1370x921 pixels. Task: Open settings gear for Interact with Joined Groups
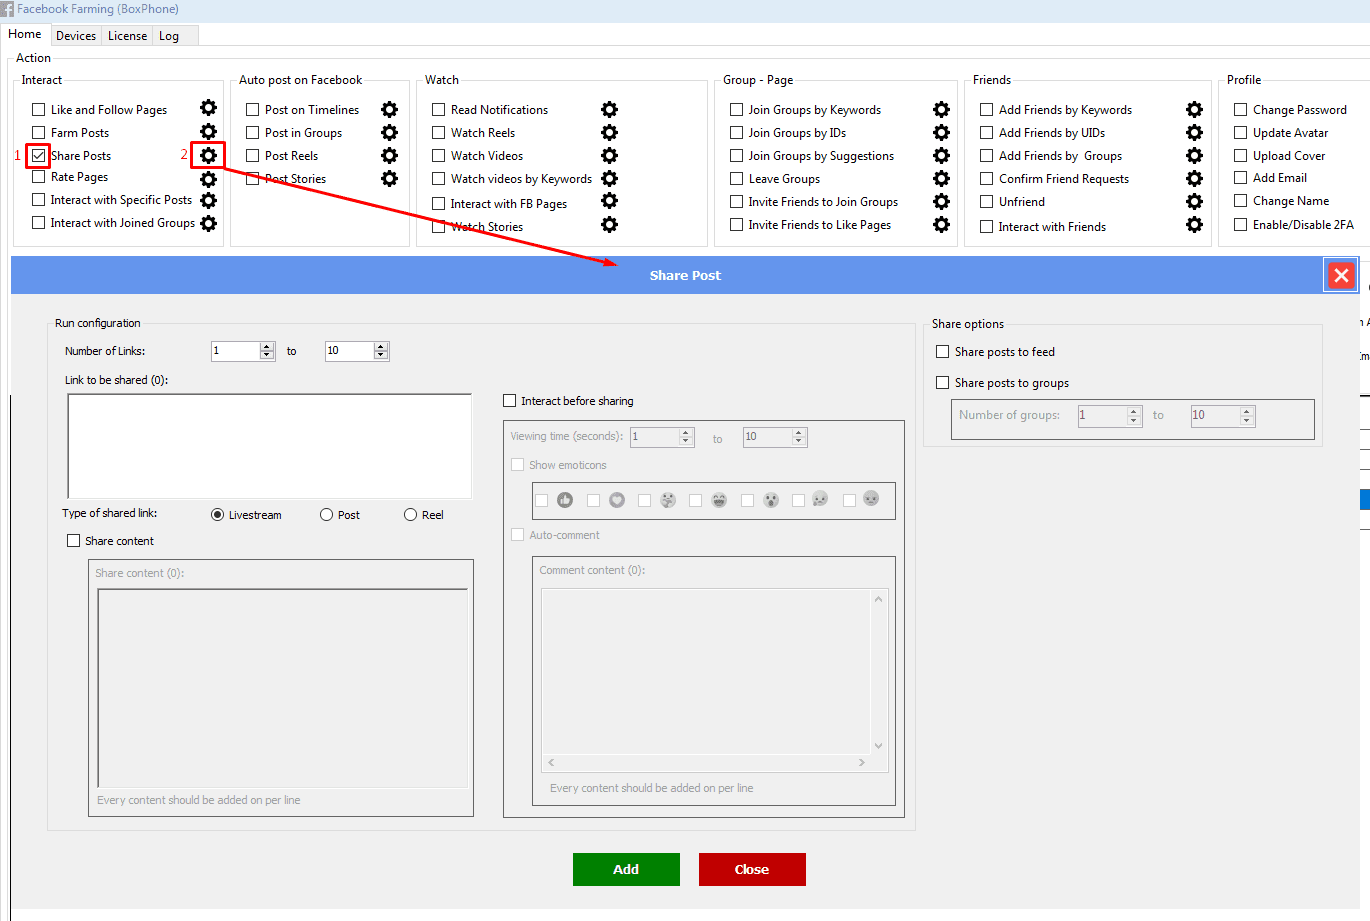tap(208, 223)
